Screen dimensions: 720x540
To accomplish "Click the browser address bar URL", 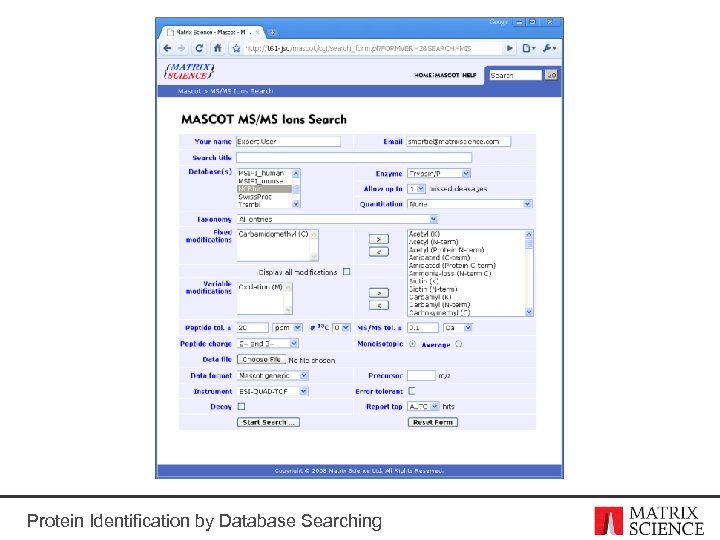I will click(x=372, y=48).
